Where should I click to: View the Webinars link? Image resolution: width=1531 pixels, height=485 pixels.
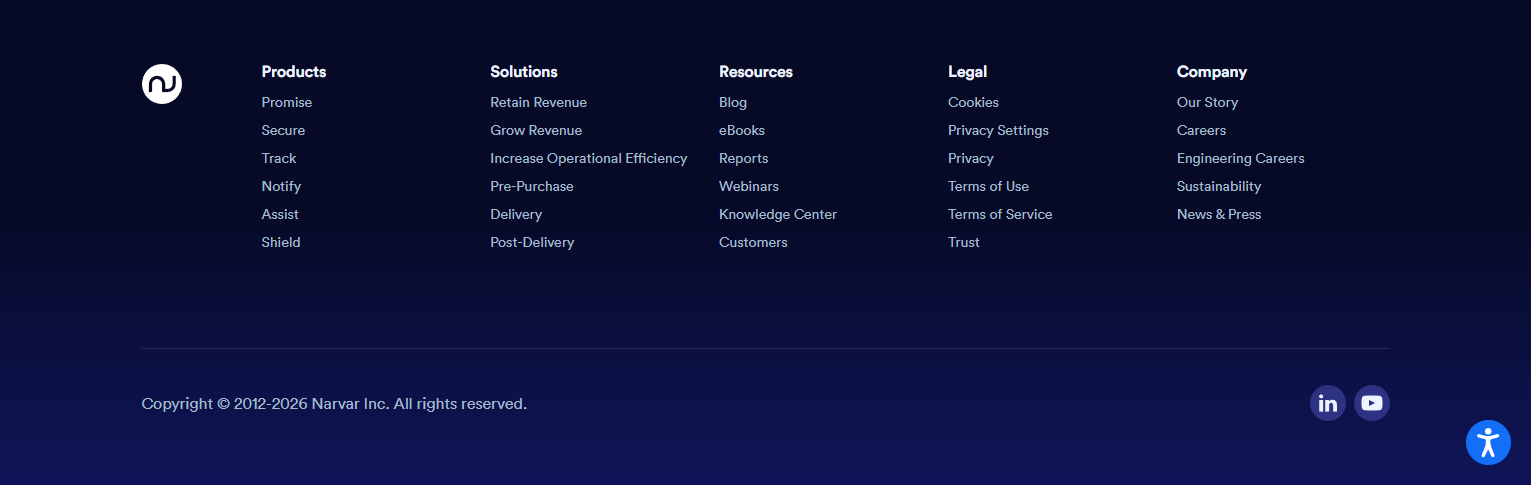pyautogui.click(x=749, y=186)
